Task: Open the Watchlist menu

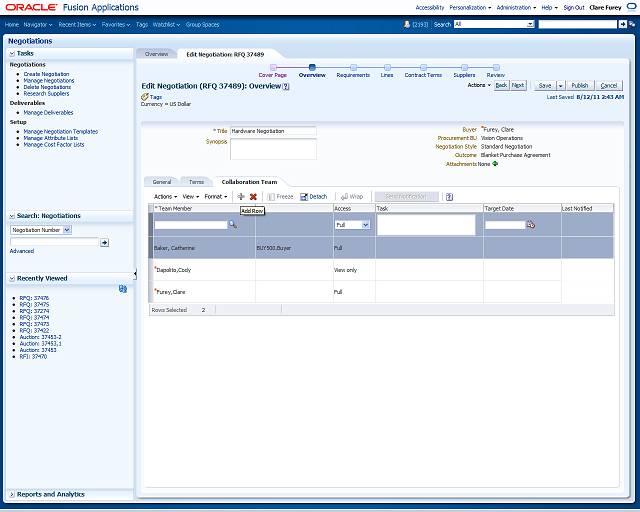Action: pos(166,24)
